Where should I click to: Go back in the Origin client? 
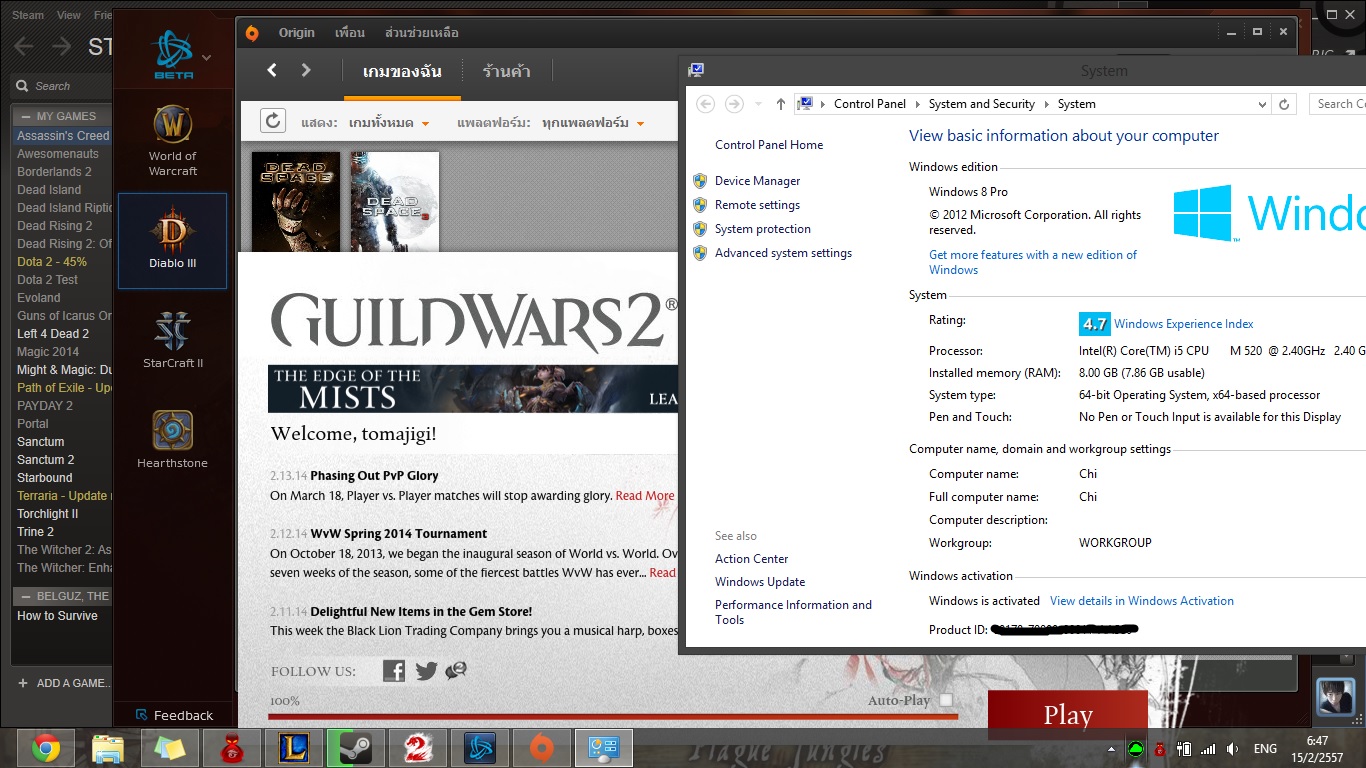tap(272, 70)
